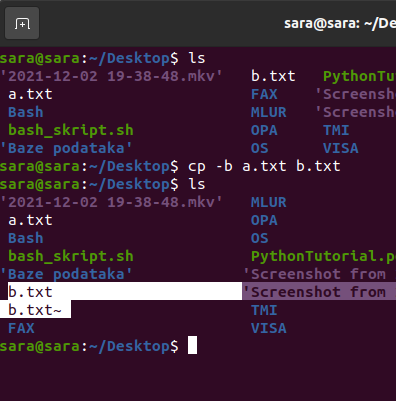The height and width of the screenshot is (401, 396).
Task: Click the .mkv file in first ls output
Action: (x=111, y=76)
